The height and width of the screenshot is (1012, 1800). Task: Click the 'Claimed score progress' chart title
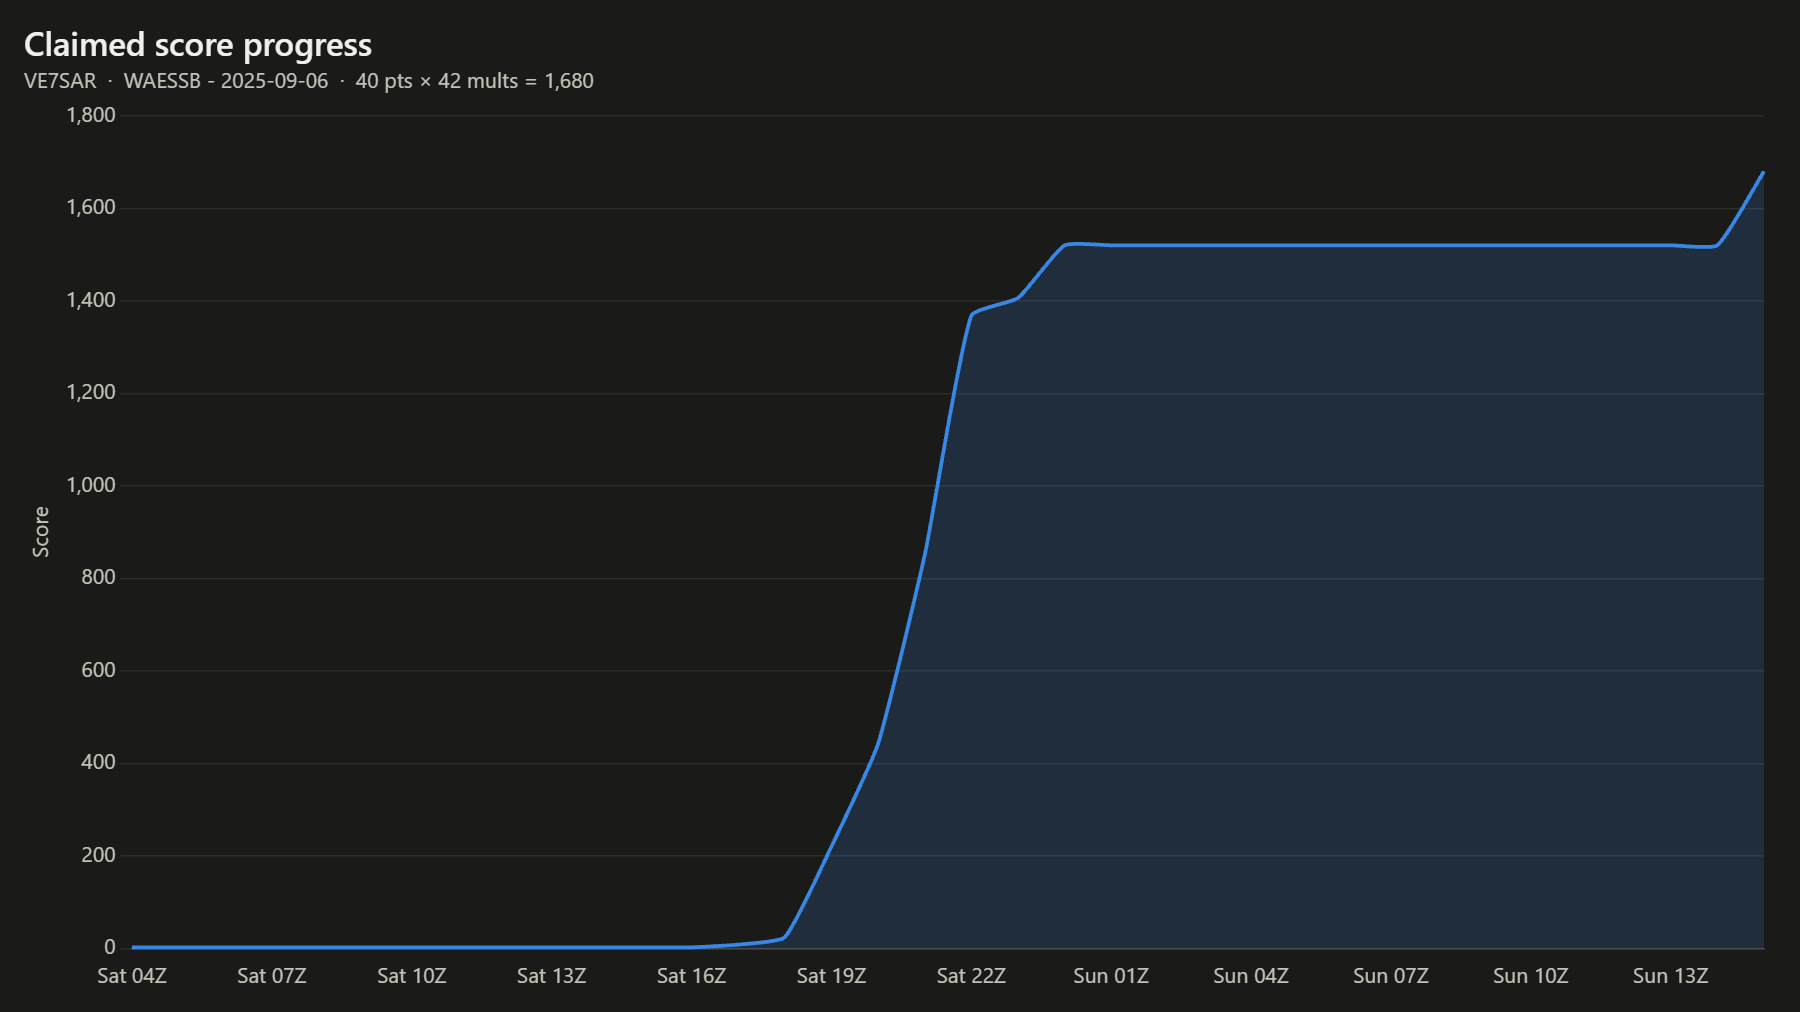[198, 45]
